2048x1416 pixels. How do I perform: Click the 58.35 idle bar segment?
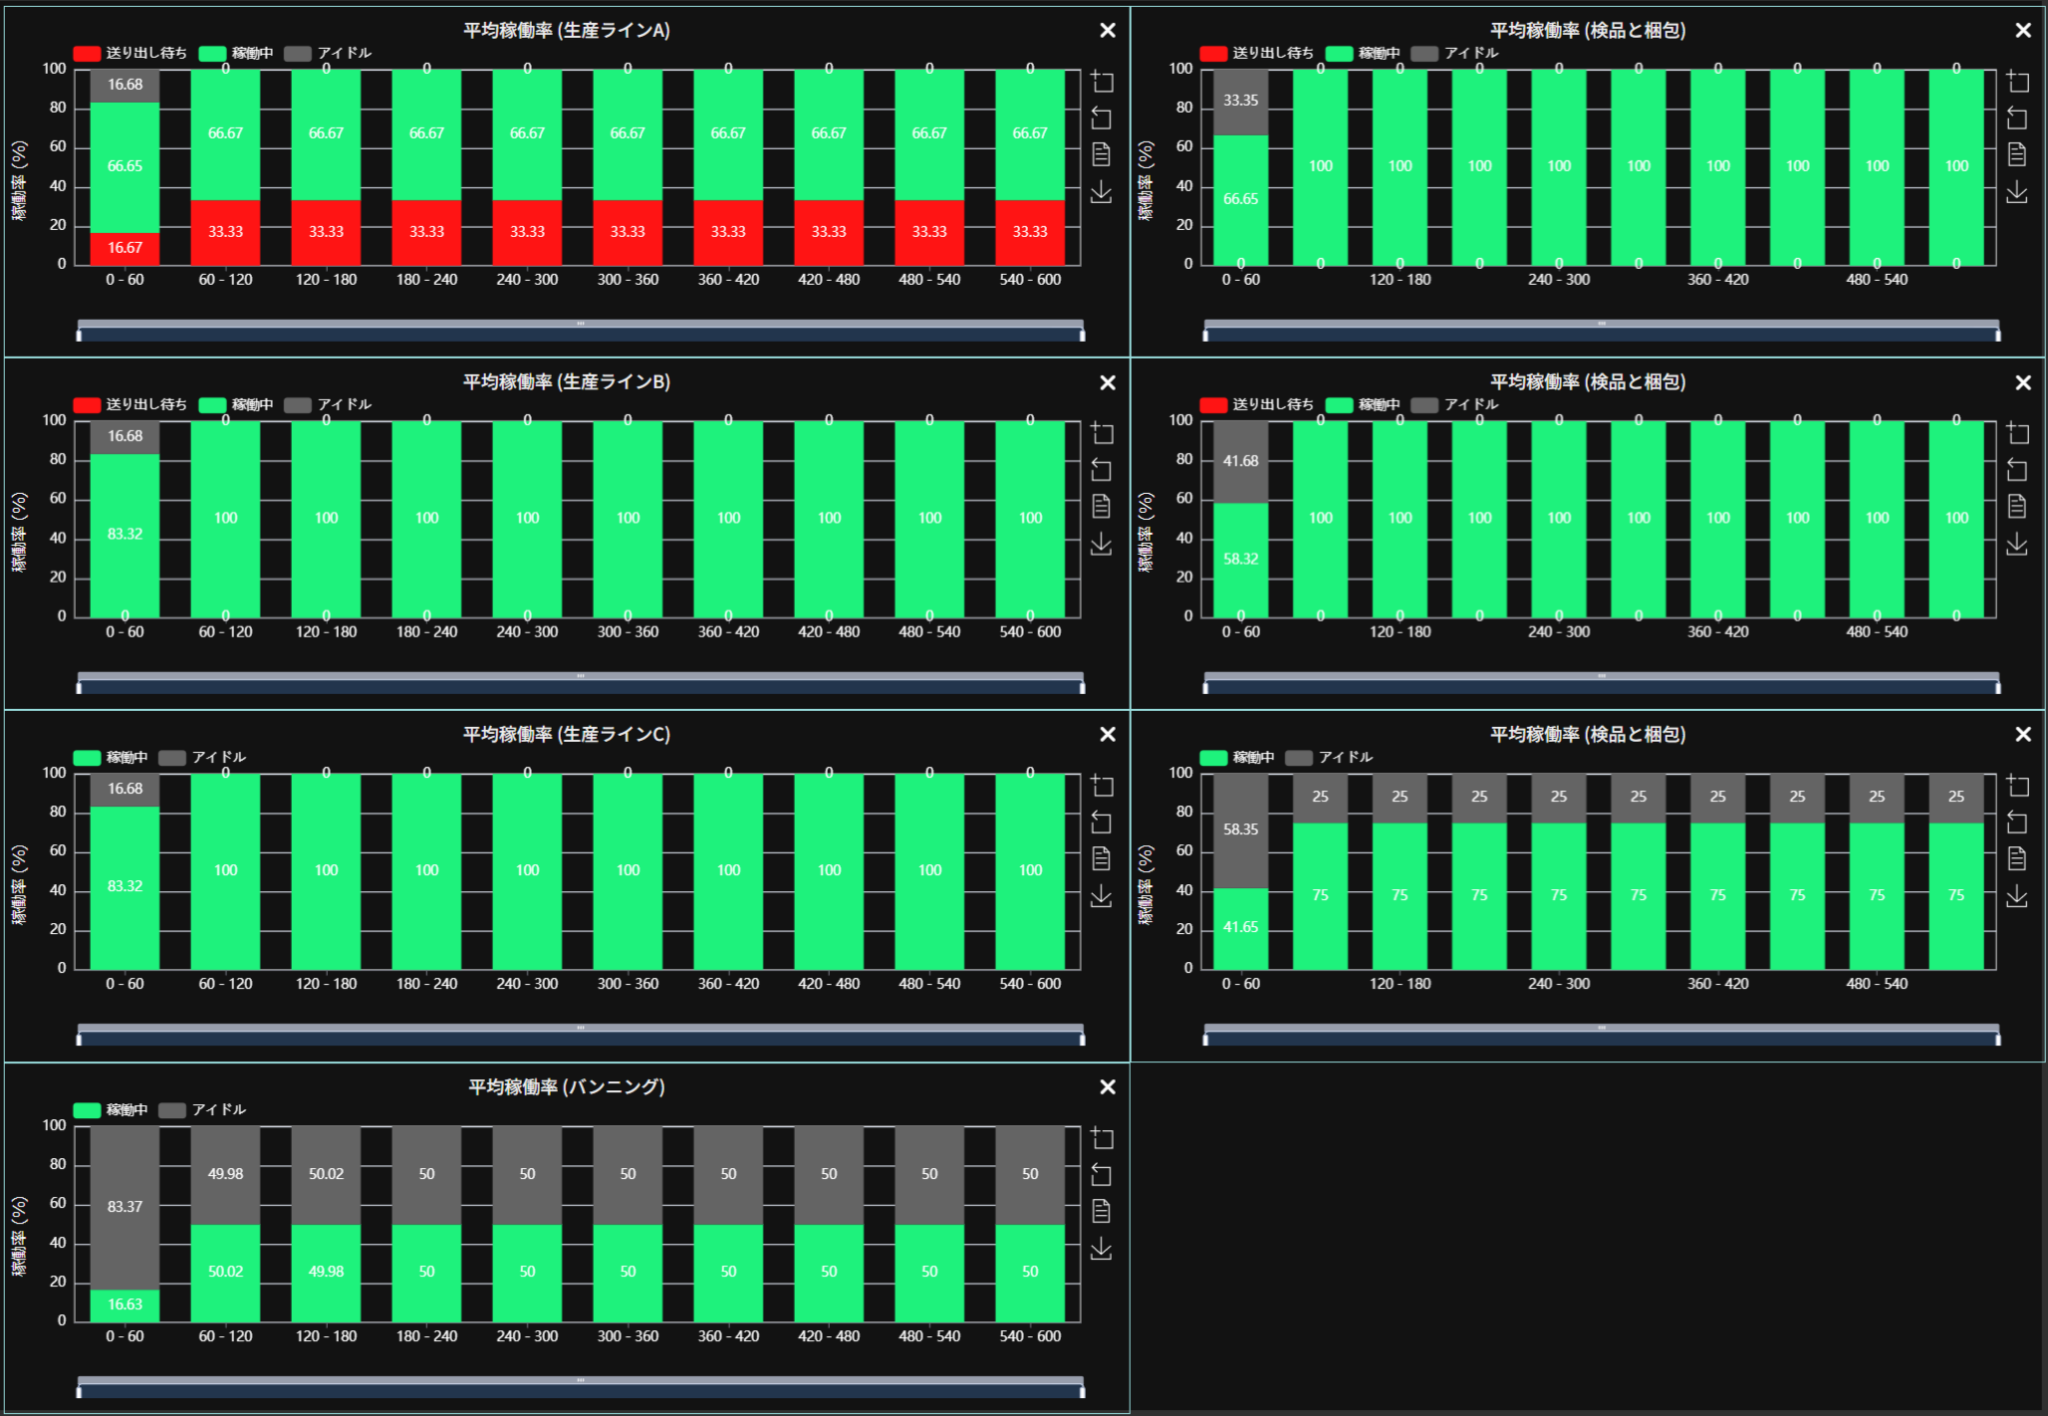(1240, 830)
